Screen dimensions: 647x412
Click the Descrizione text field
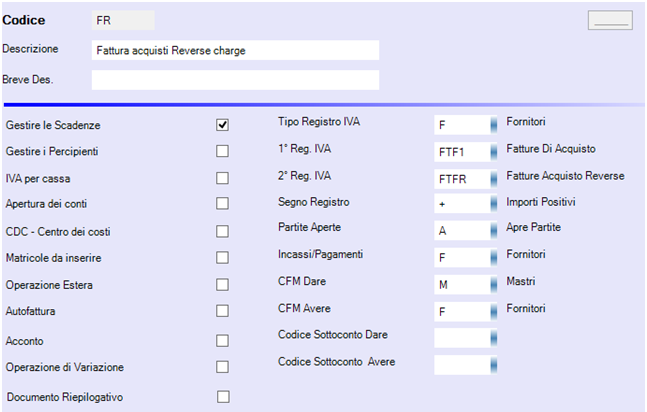coord(235,50)
